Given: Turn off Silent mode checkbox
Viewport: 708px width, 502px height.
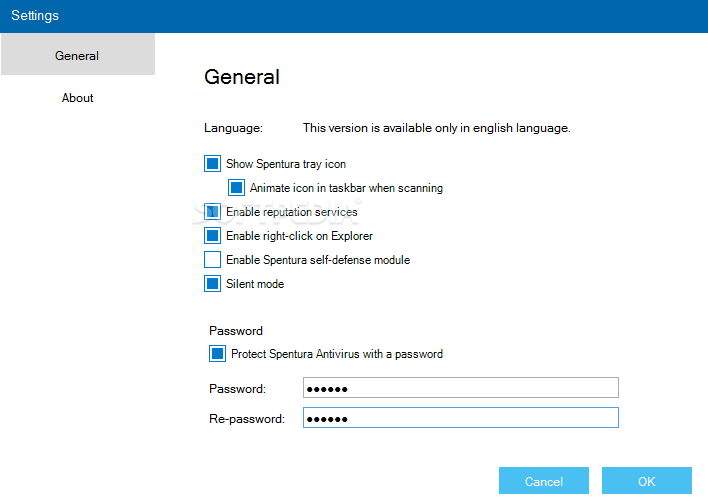Looking at the screenshot, I should pos(212,284).
